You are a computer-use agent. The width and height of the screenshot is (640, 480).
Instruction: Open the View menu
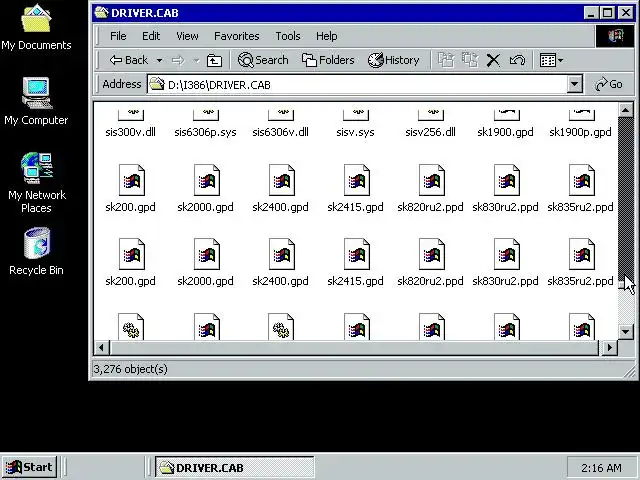click(x=187, y=36)
